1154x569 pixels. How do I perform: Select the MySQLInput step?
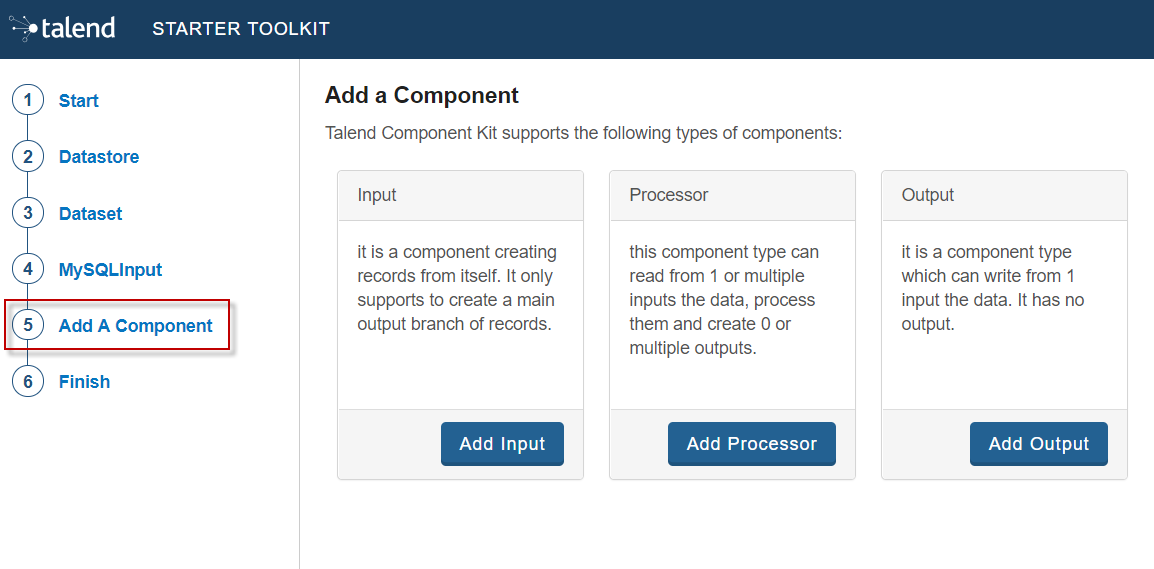[110, 270]
